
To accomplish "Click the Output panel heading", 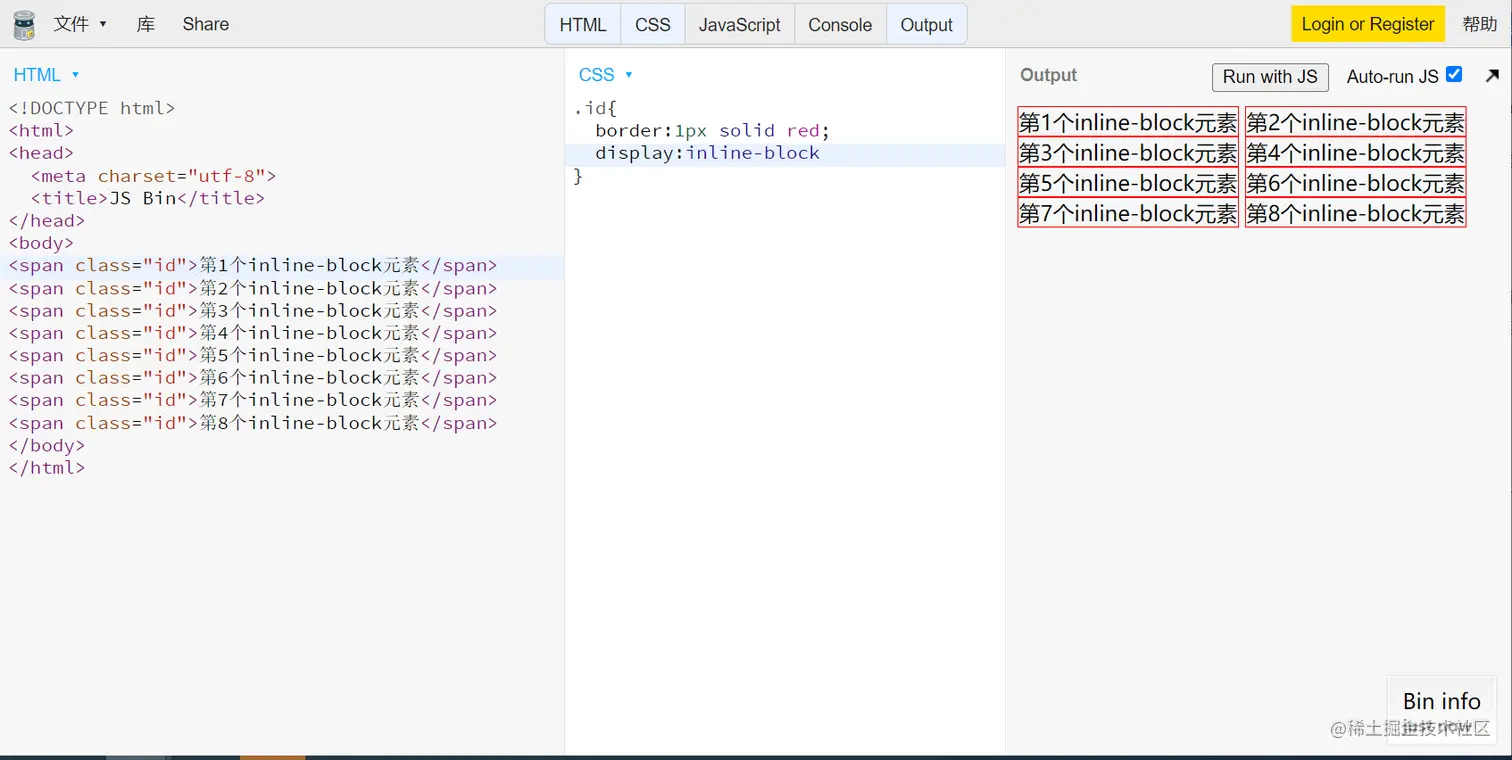I will pyautogui.click(x=1048, y=75).
